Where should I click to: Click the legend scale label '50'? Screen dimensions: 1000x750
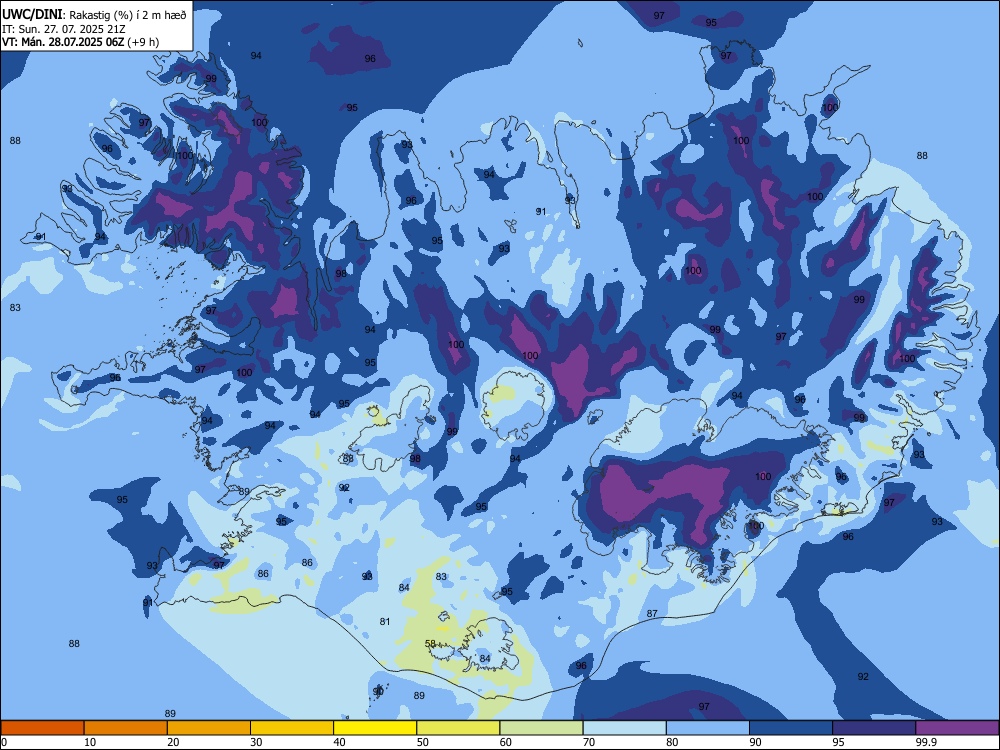tap(423, 742)
